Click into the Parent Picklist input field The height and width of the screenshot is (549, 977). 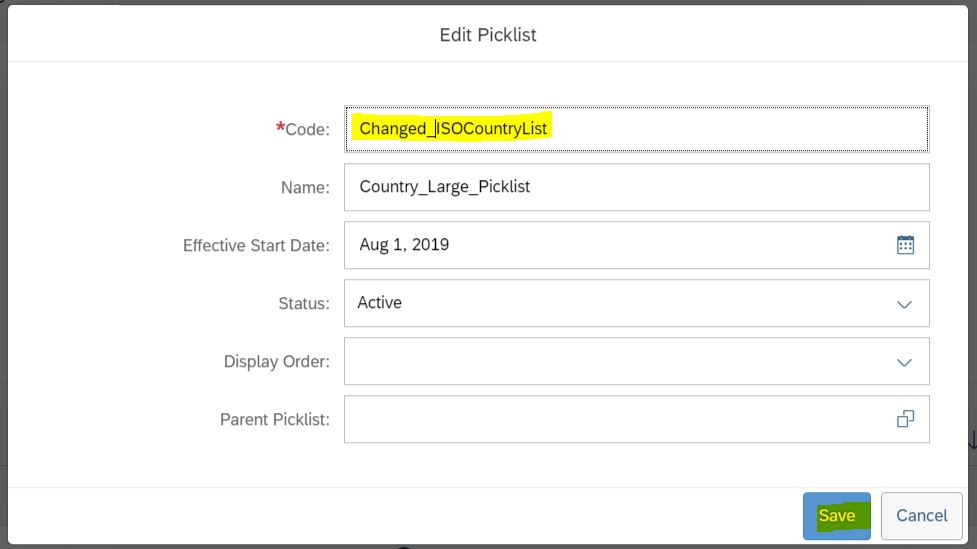(x=636, y=419)
